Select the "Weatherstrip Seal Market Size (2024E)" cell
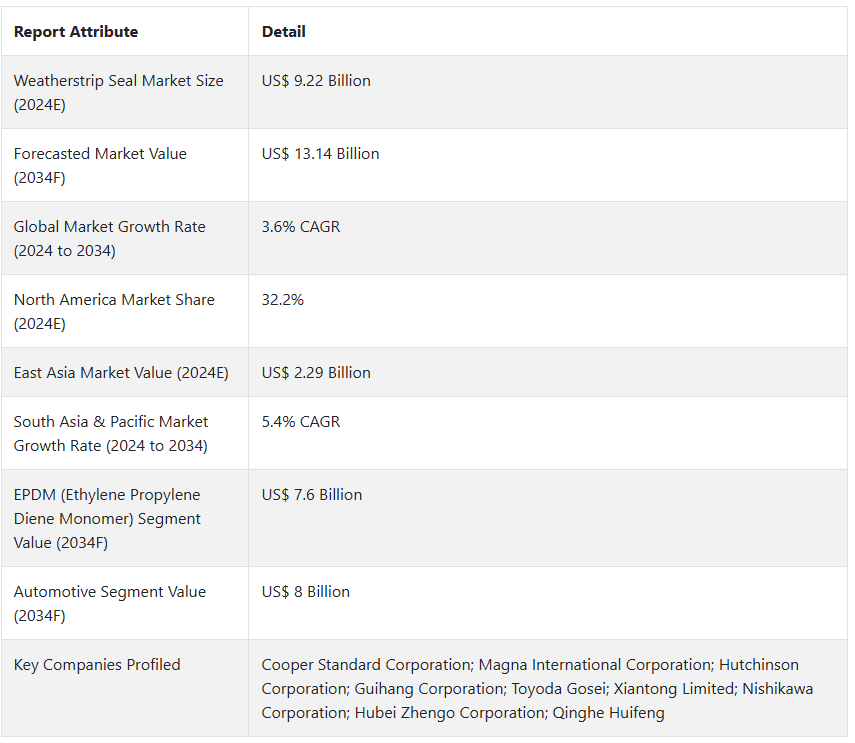This screenshot has height=743, width=855. [x=118, y=92]
